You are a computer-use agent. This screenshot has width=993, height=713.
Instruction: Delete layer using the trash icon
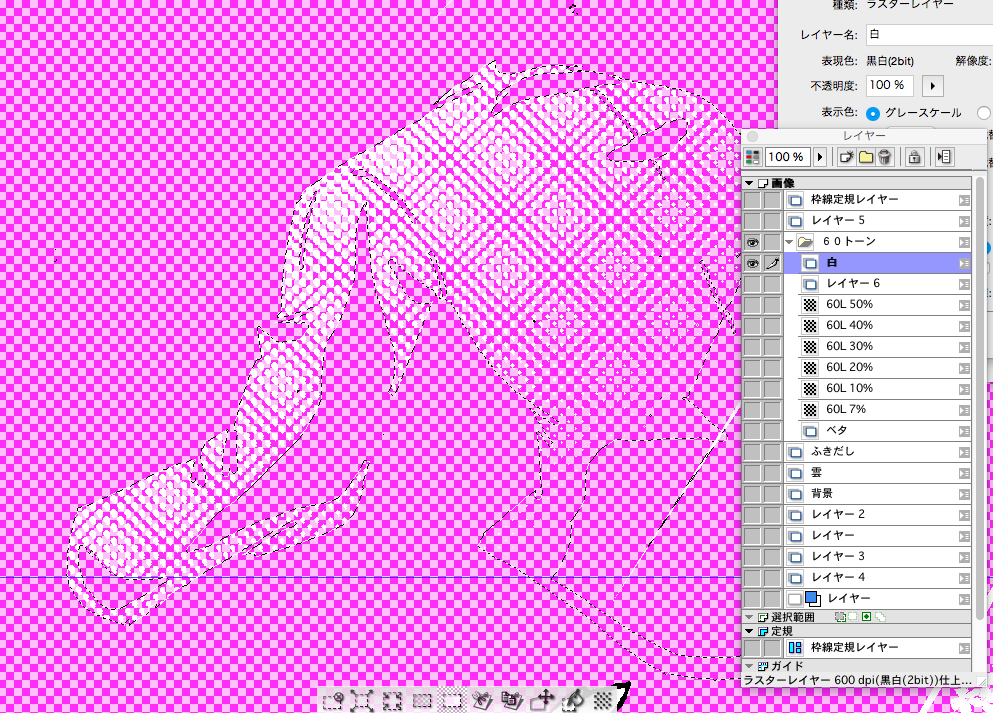click(884, 157)
